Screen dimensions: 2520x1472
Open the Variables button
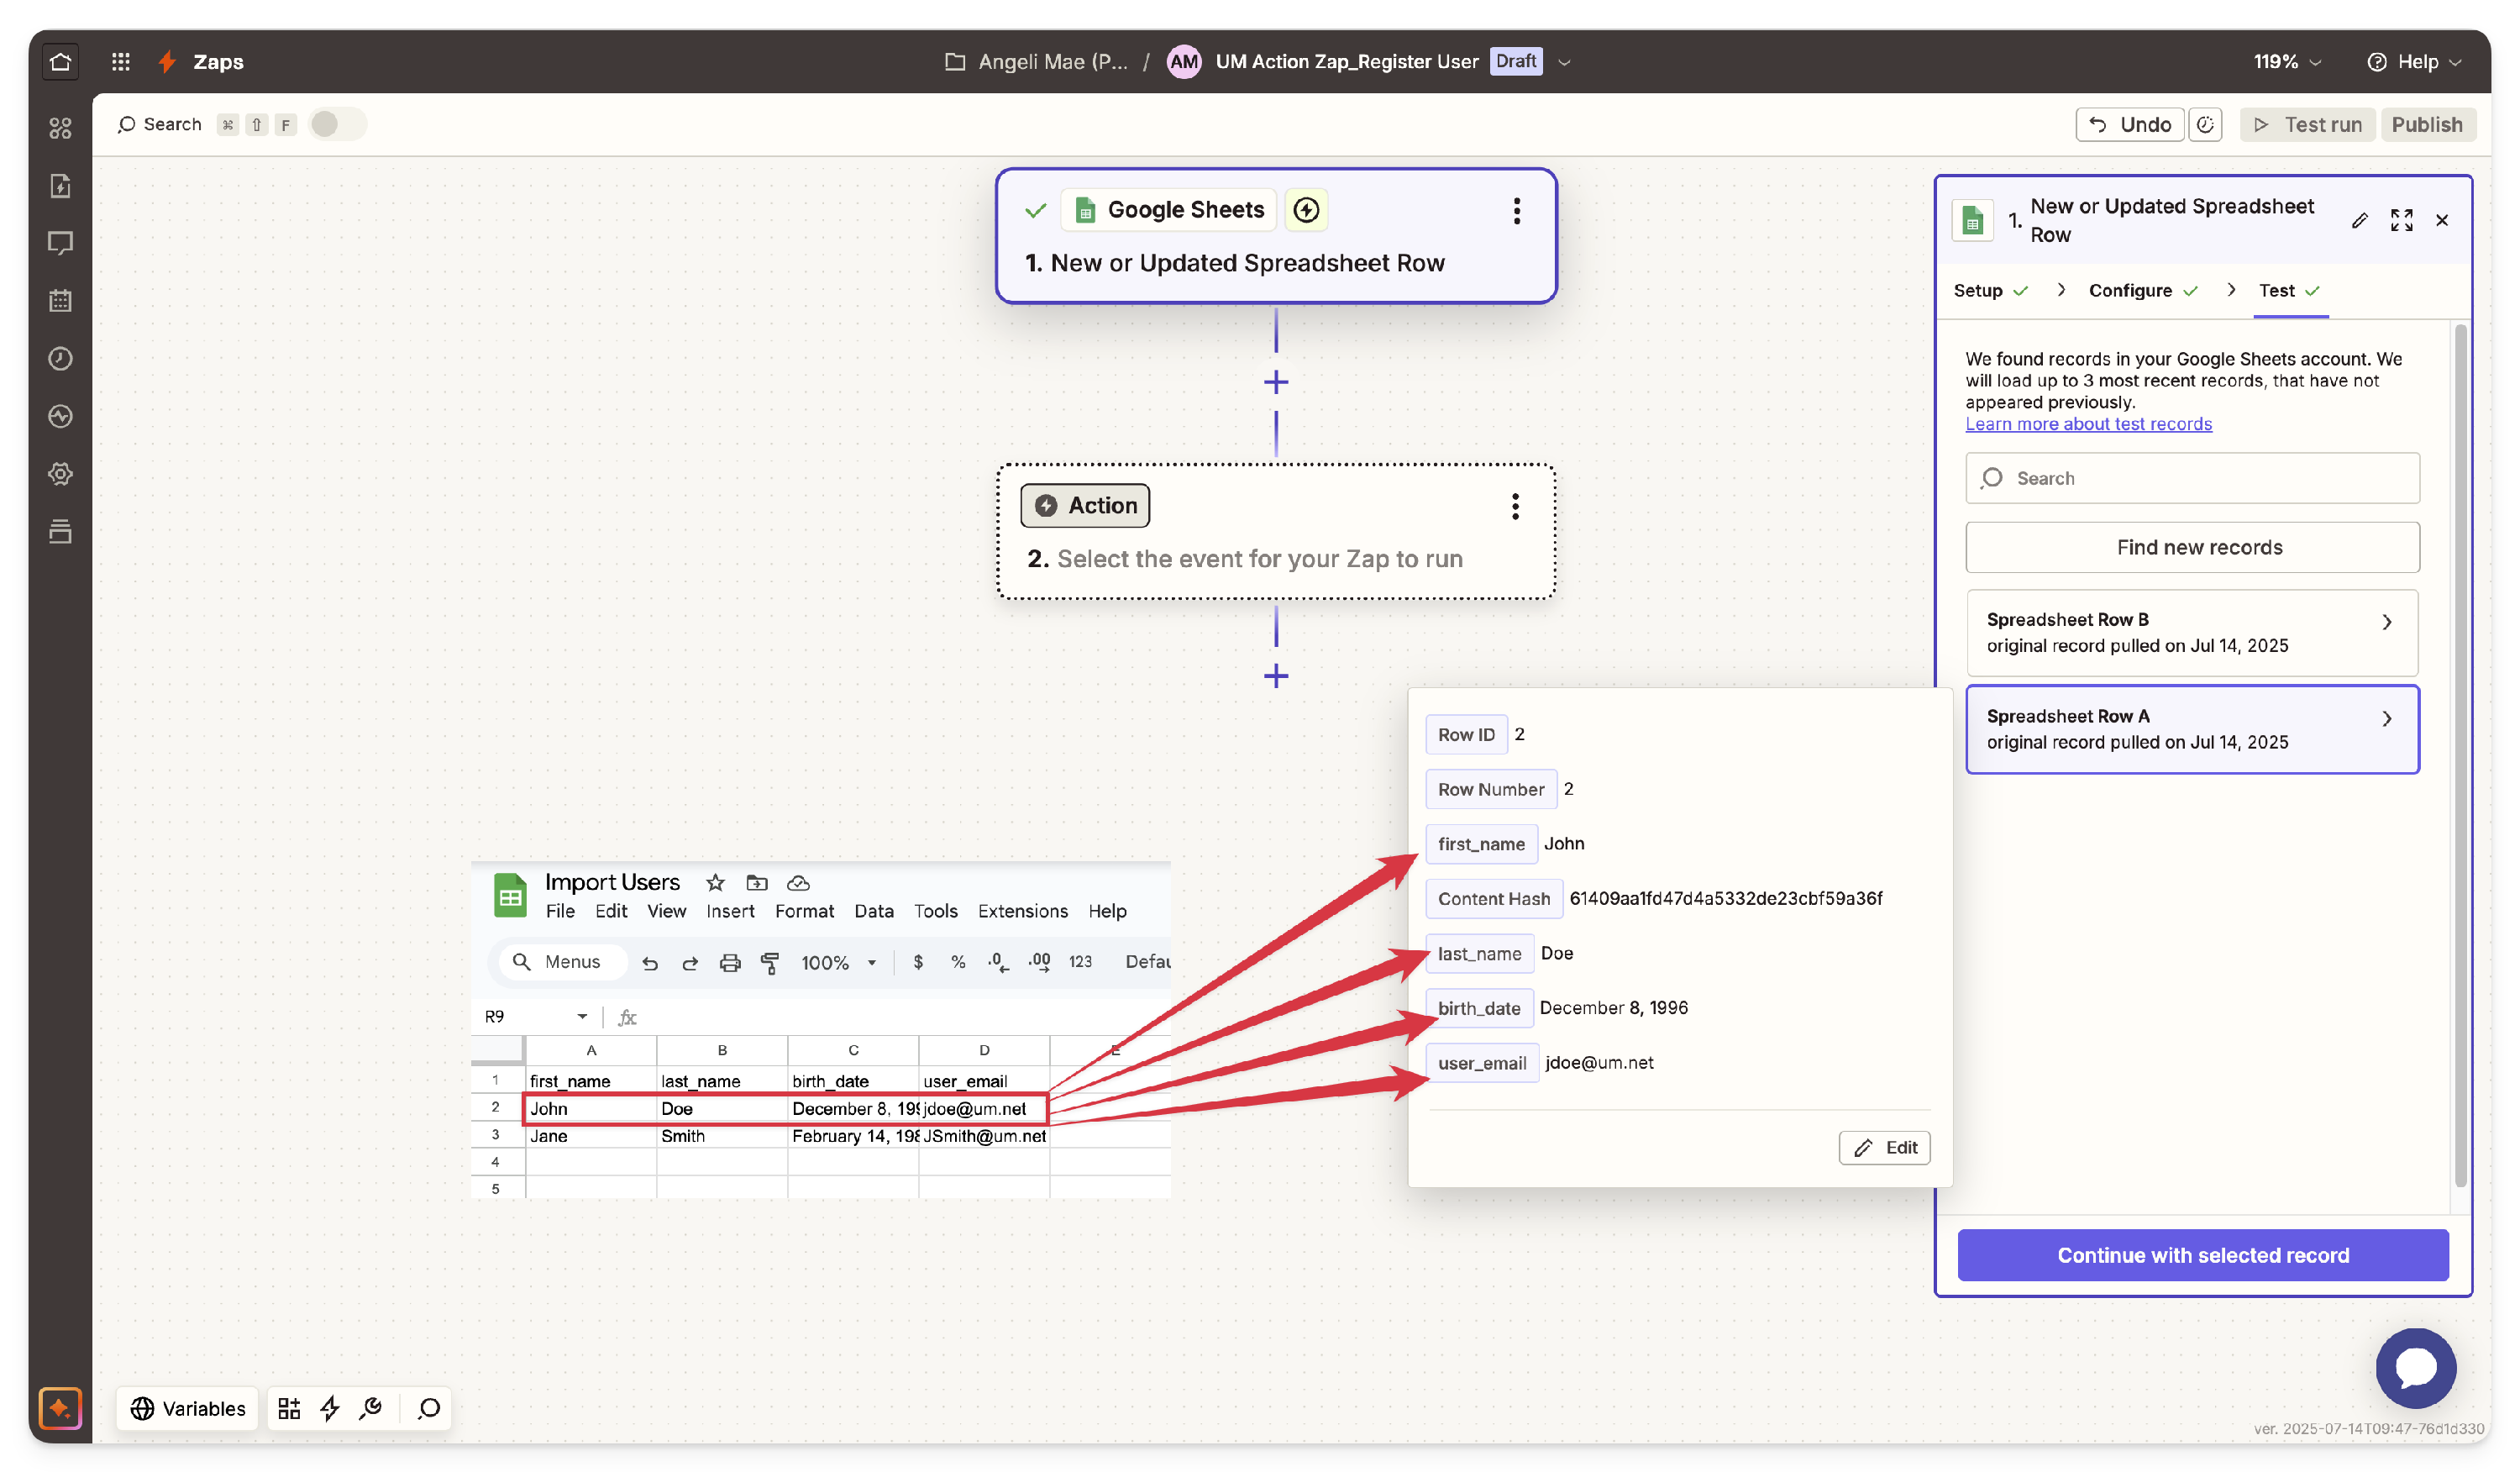188,1408
